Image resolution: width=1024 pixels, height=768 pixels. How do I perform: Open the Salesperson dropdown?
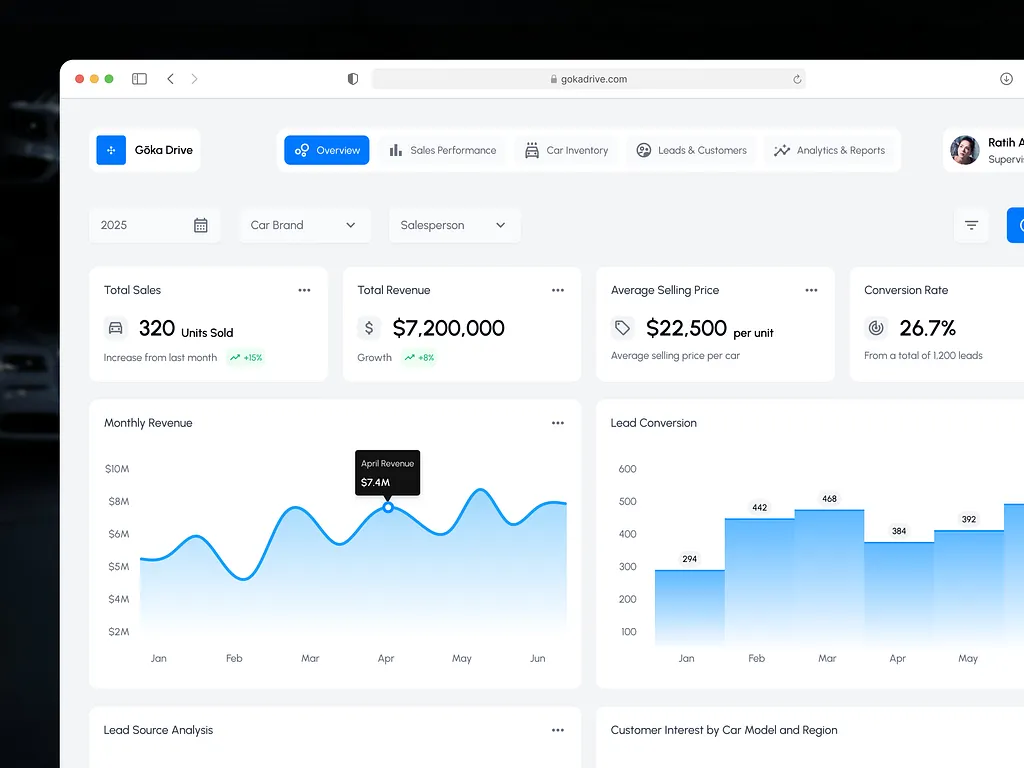click(x=455, y=225)
